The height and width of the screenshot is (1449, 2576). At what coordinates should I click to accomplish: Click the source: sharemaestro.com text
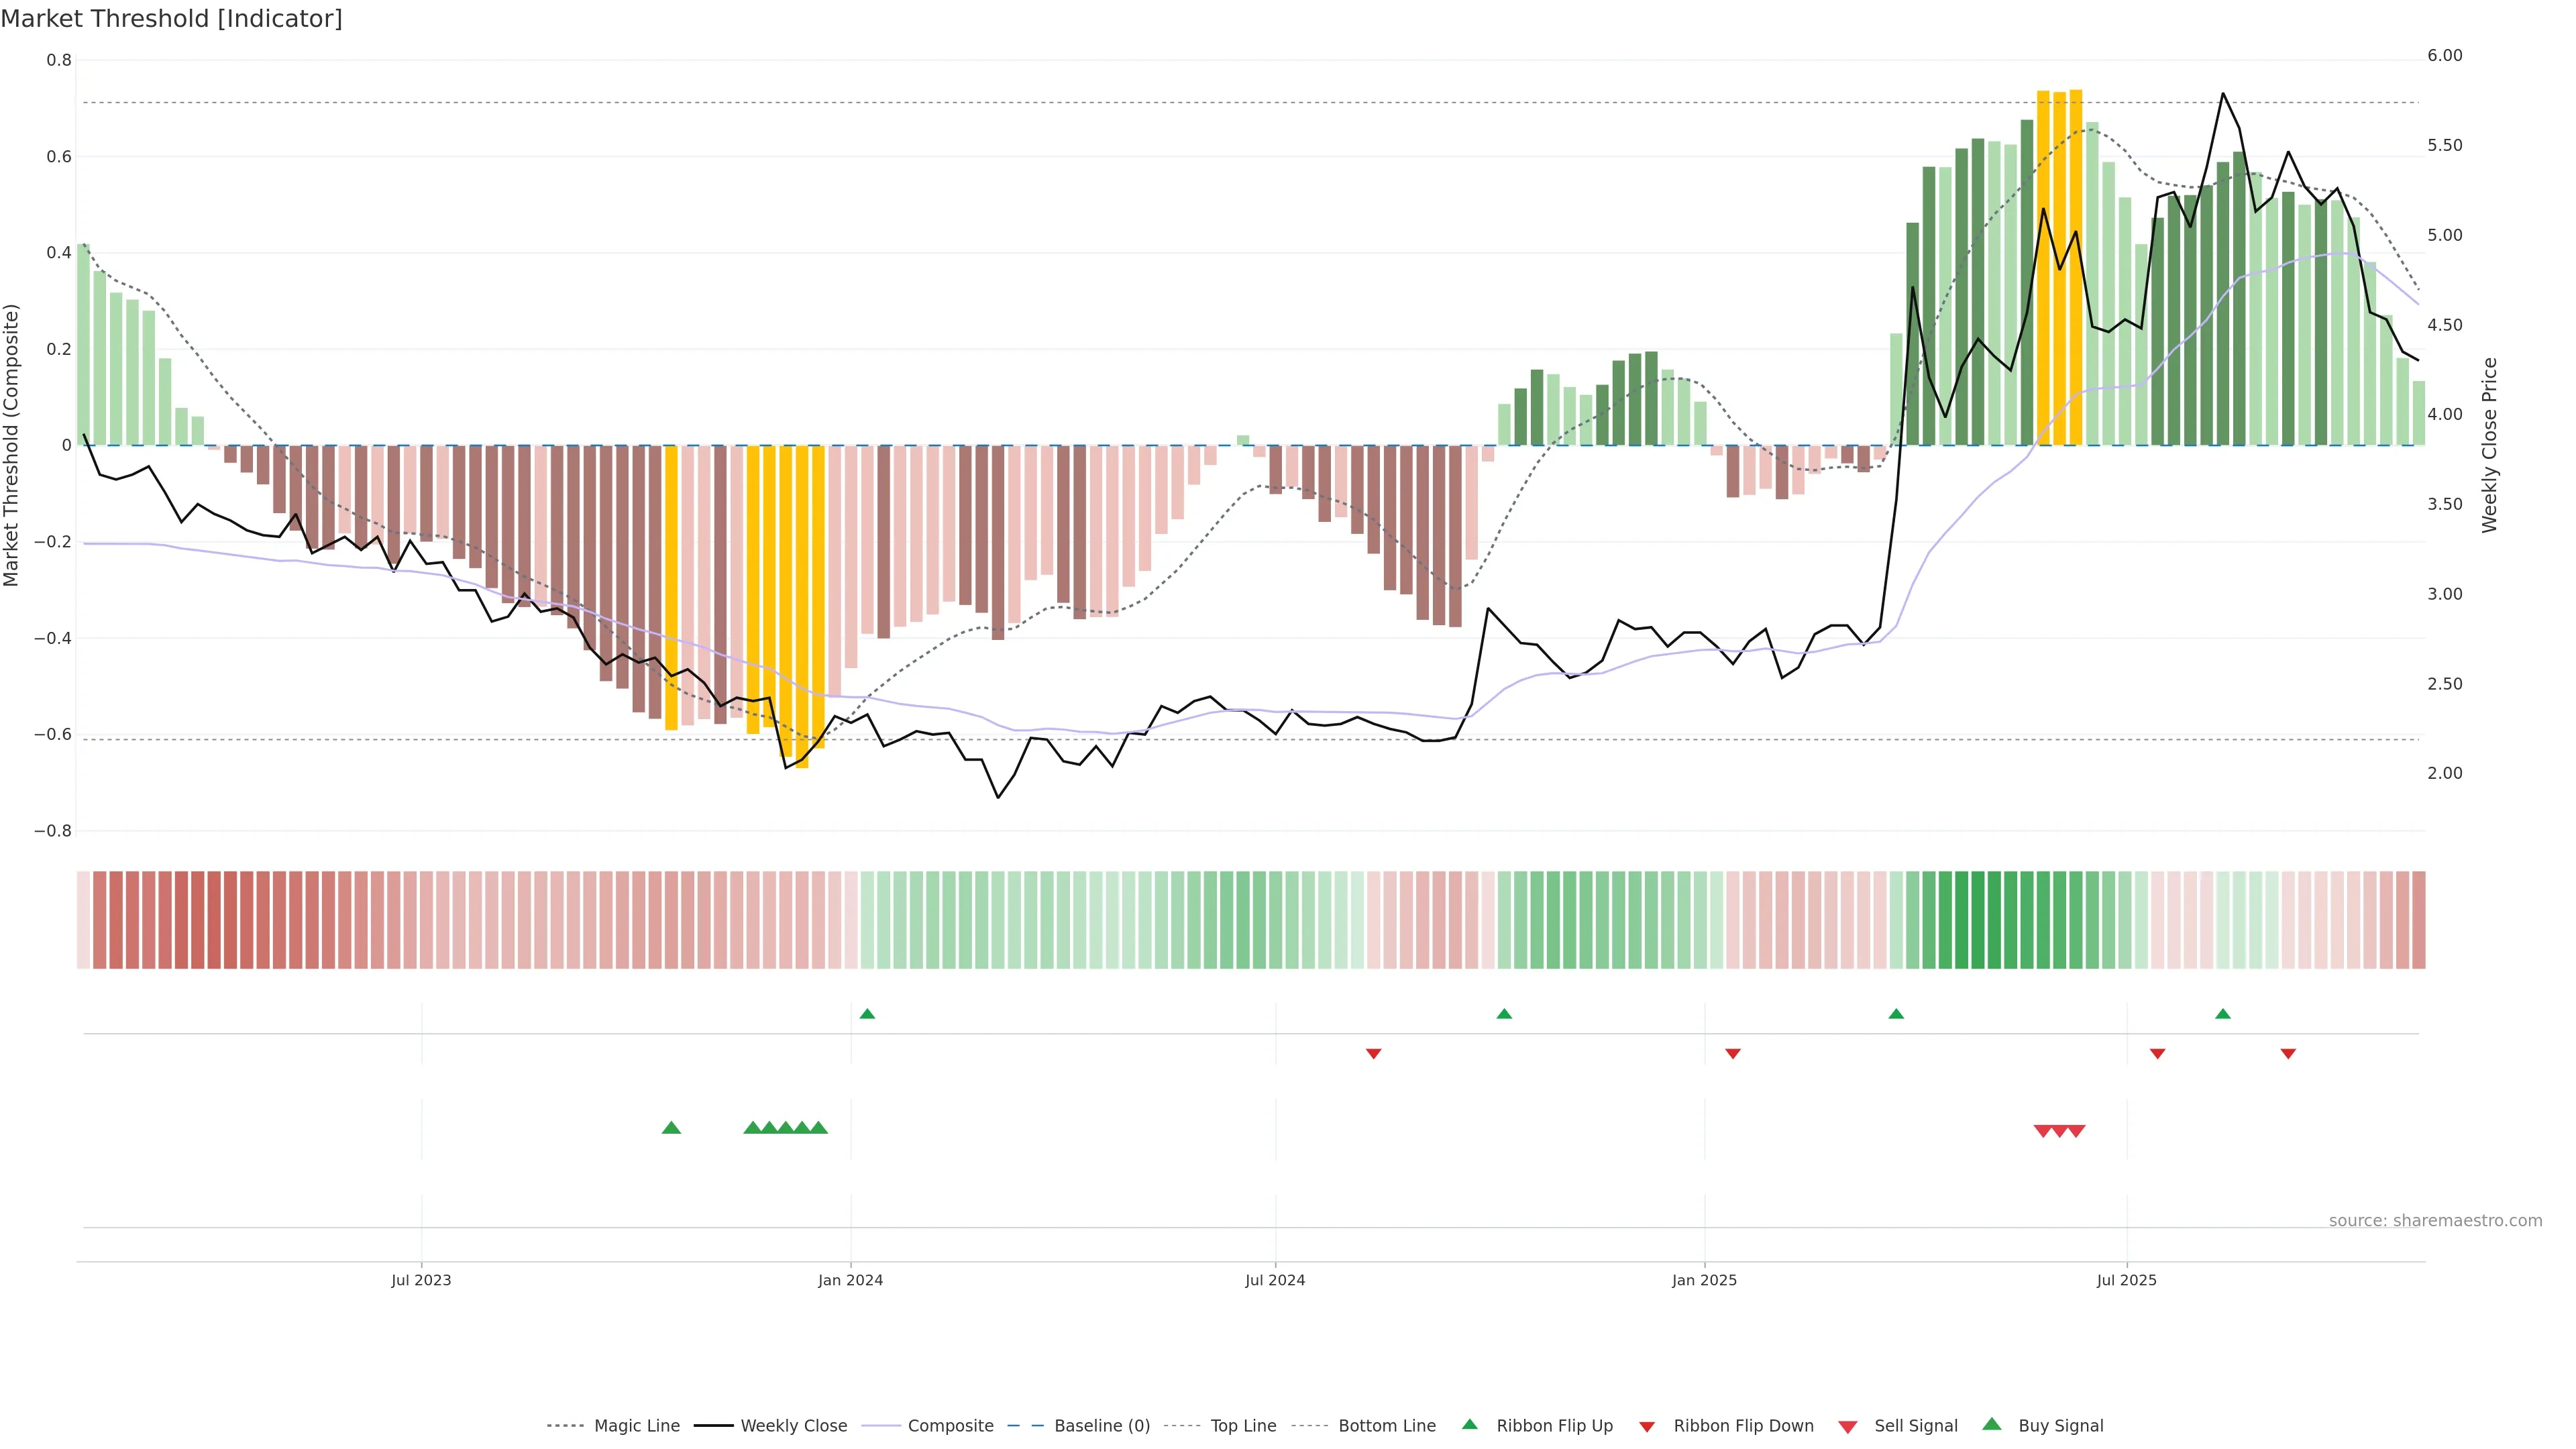pyautogui.click(x=2435, y=1220)
